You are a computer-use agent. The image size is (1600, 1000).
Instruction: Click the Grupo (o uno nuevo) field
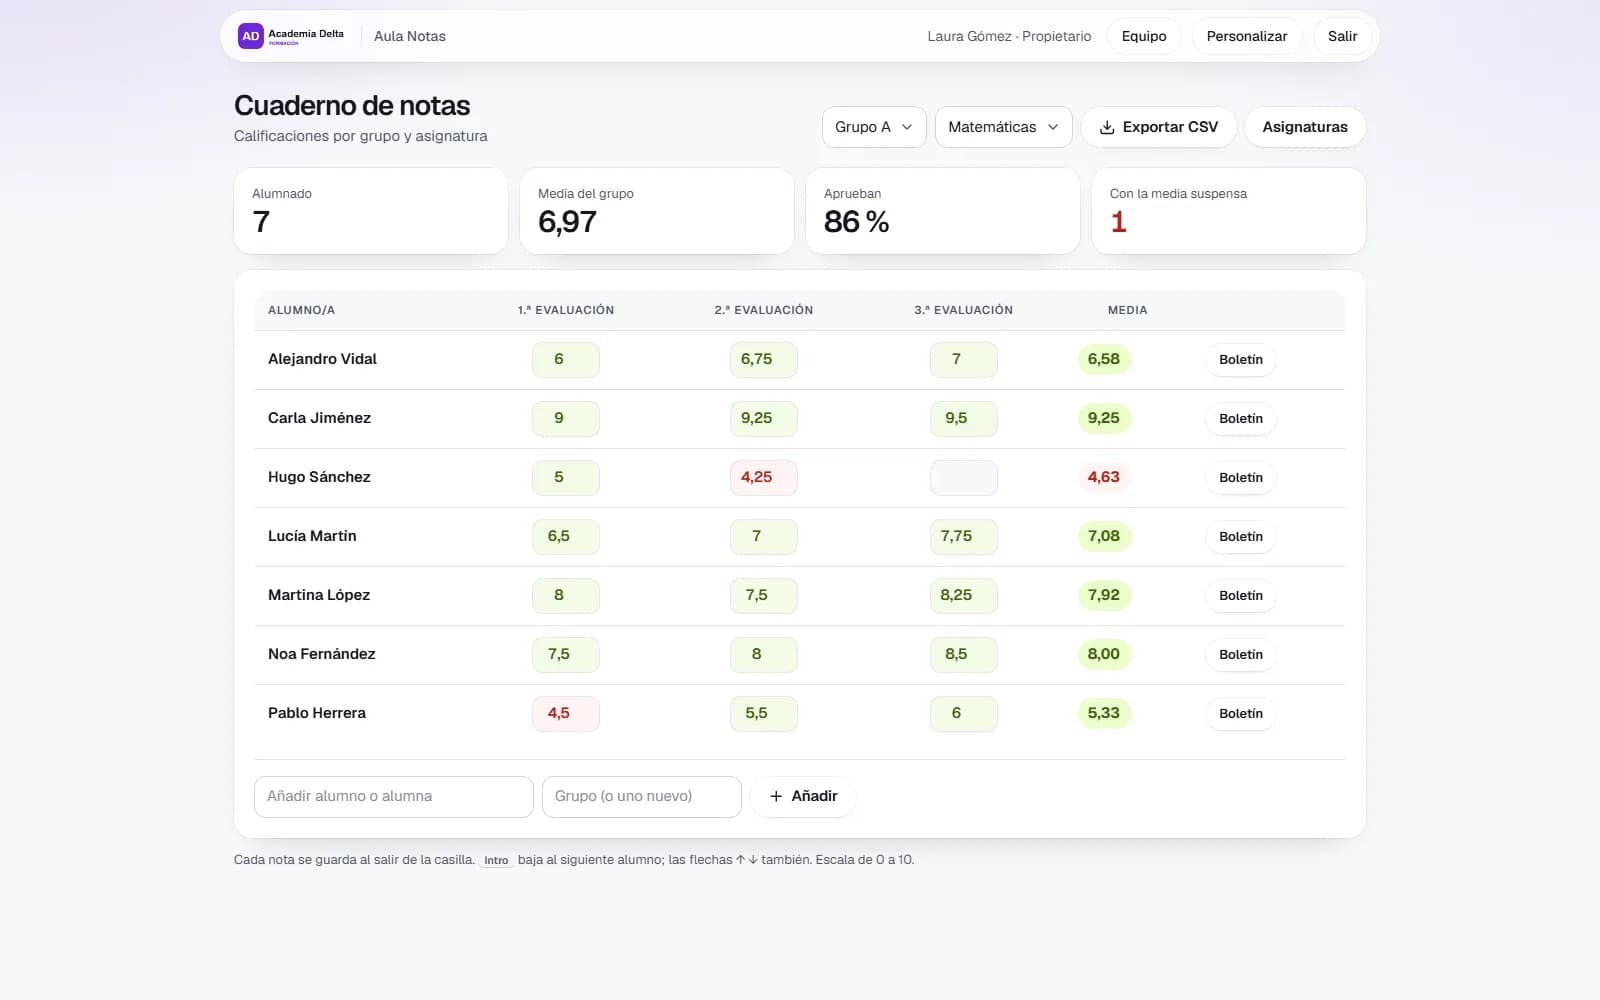[642, 797]
